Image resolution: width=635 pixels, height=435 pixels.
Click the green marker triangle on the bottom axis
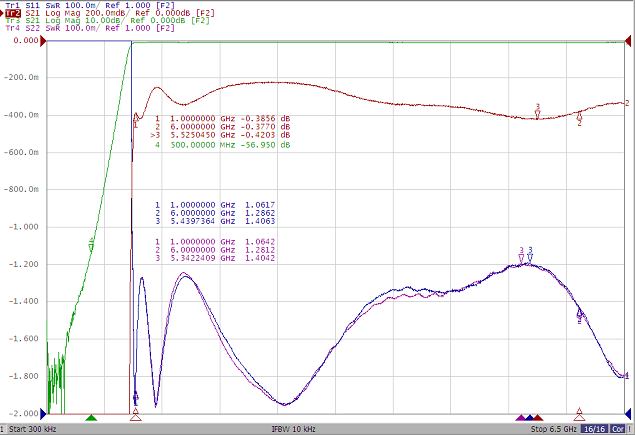pos(92,417)
